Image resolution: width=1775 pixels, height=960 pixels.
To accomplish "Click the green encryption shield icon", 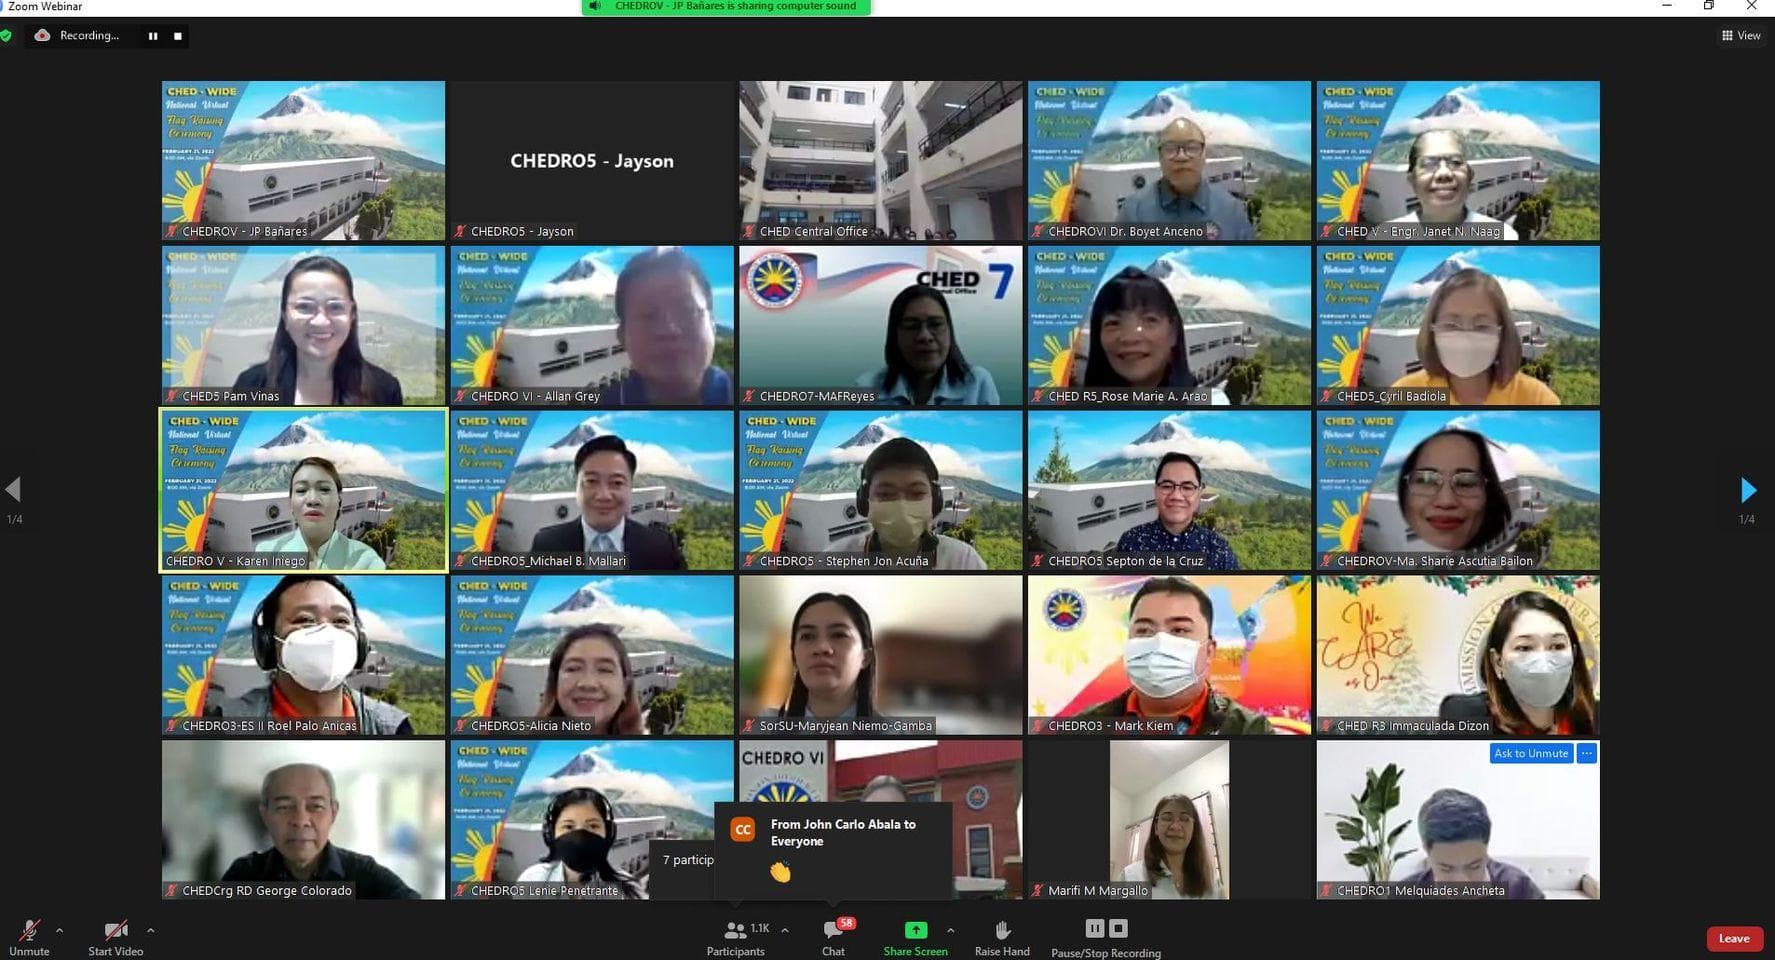I will click(x=6, y=36).
